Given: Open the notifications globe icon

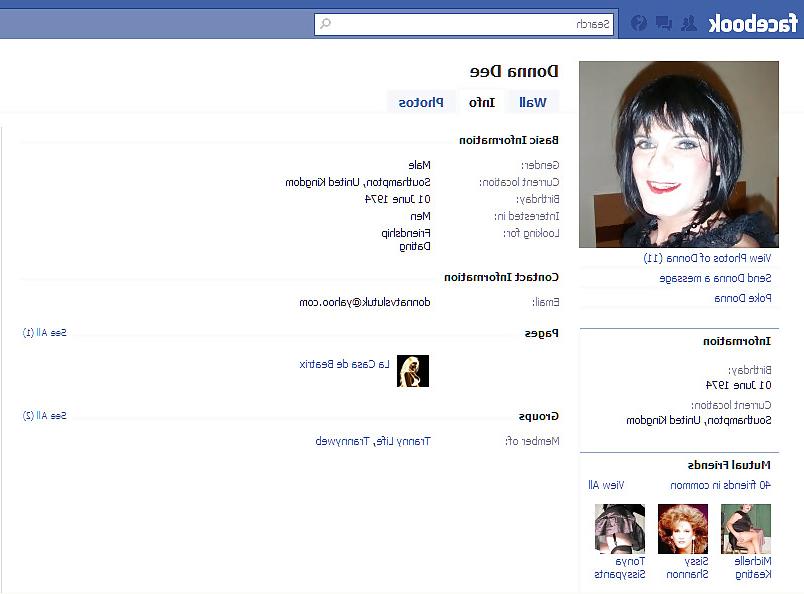Looking at the screenshot, I should point(639,23).
